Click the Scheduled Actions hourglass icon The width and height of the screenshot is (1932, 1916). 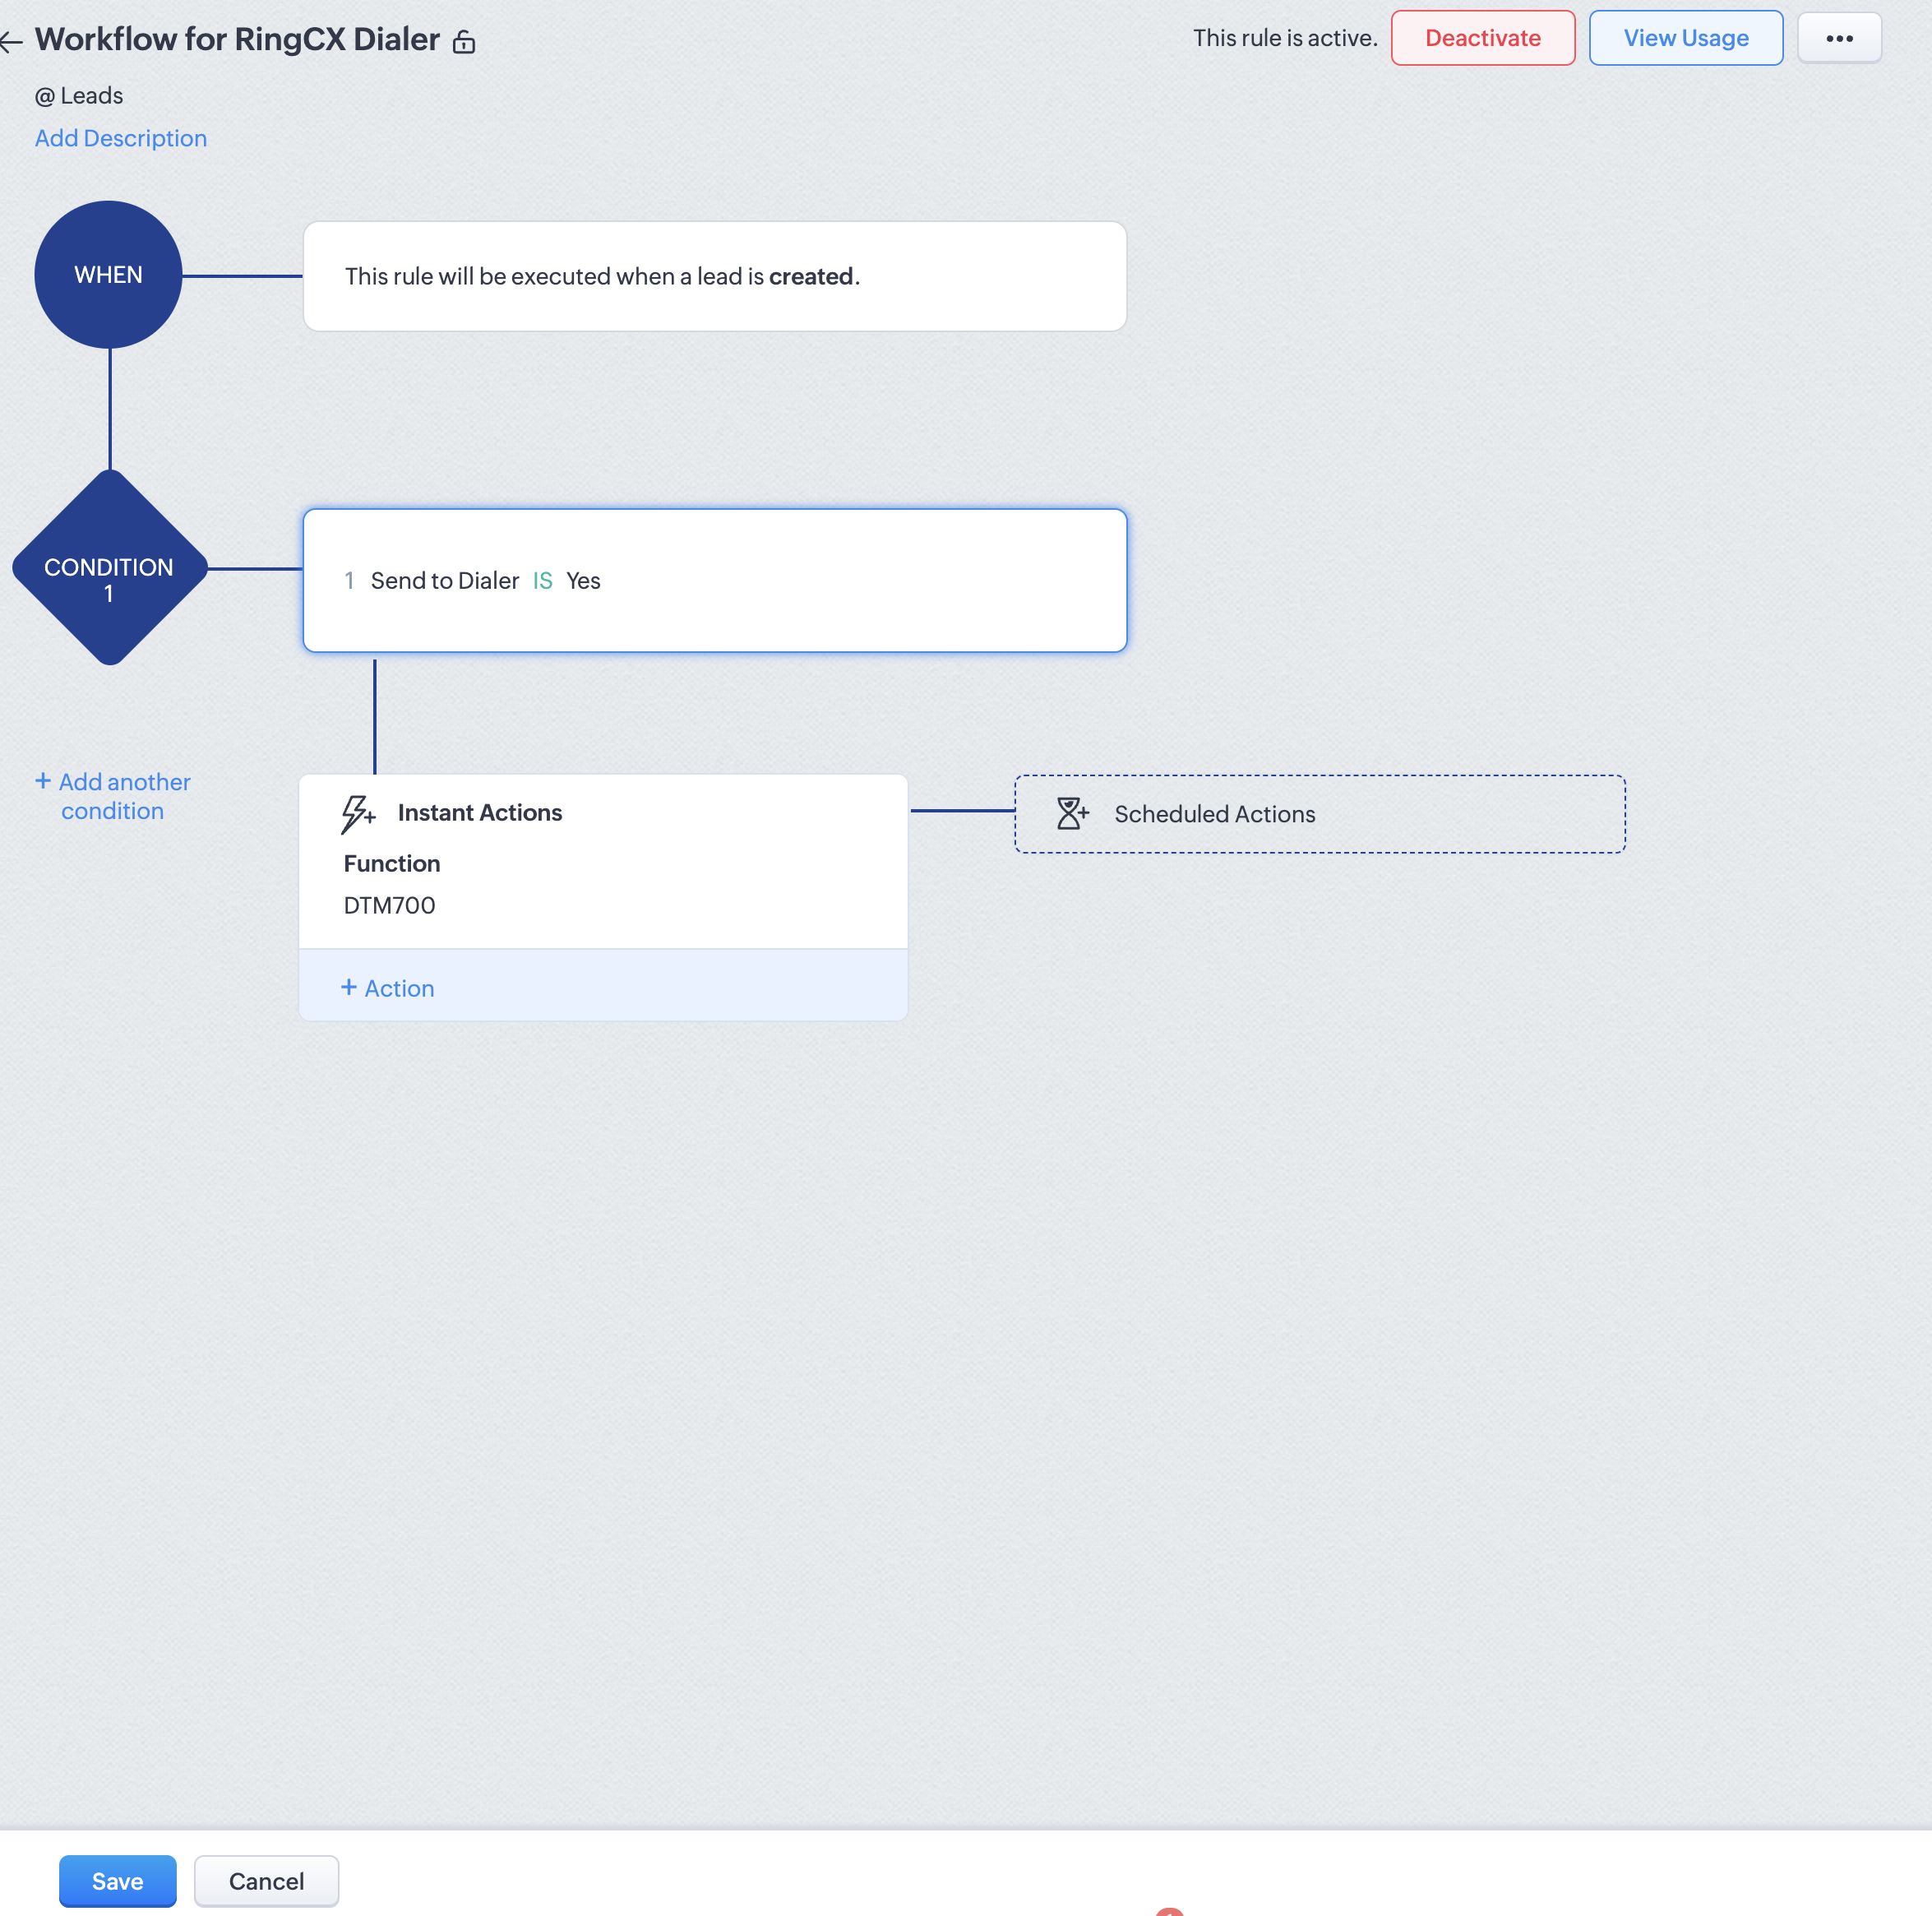[1072, 813]
